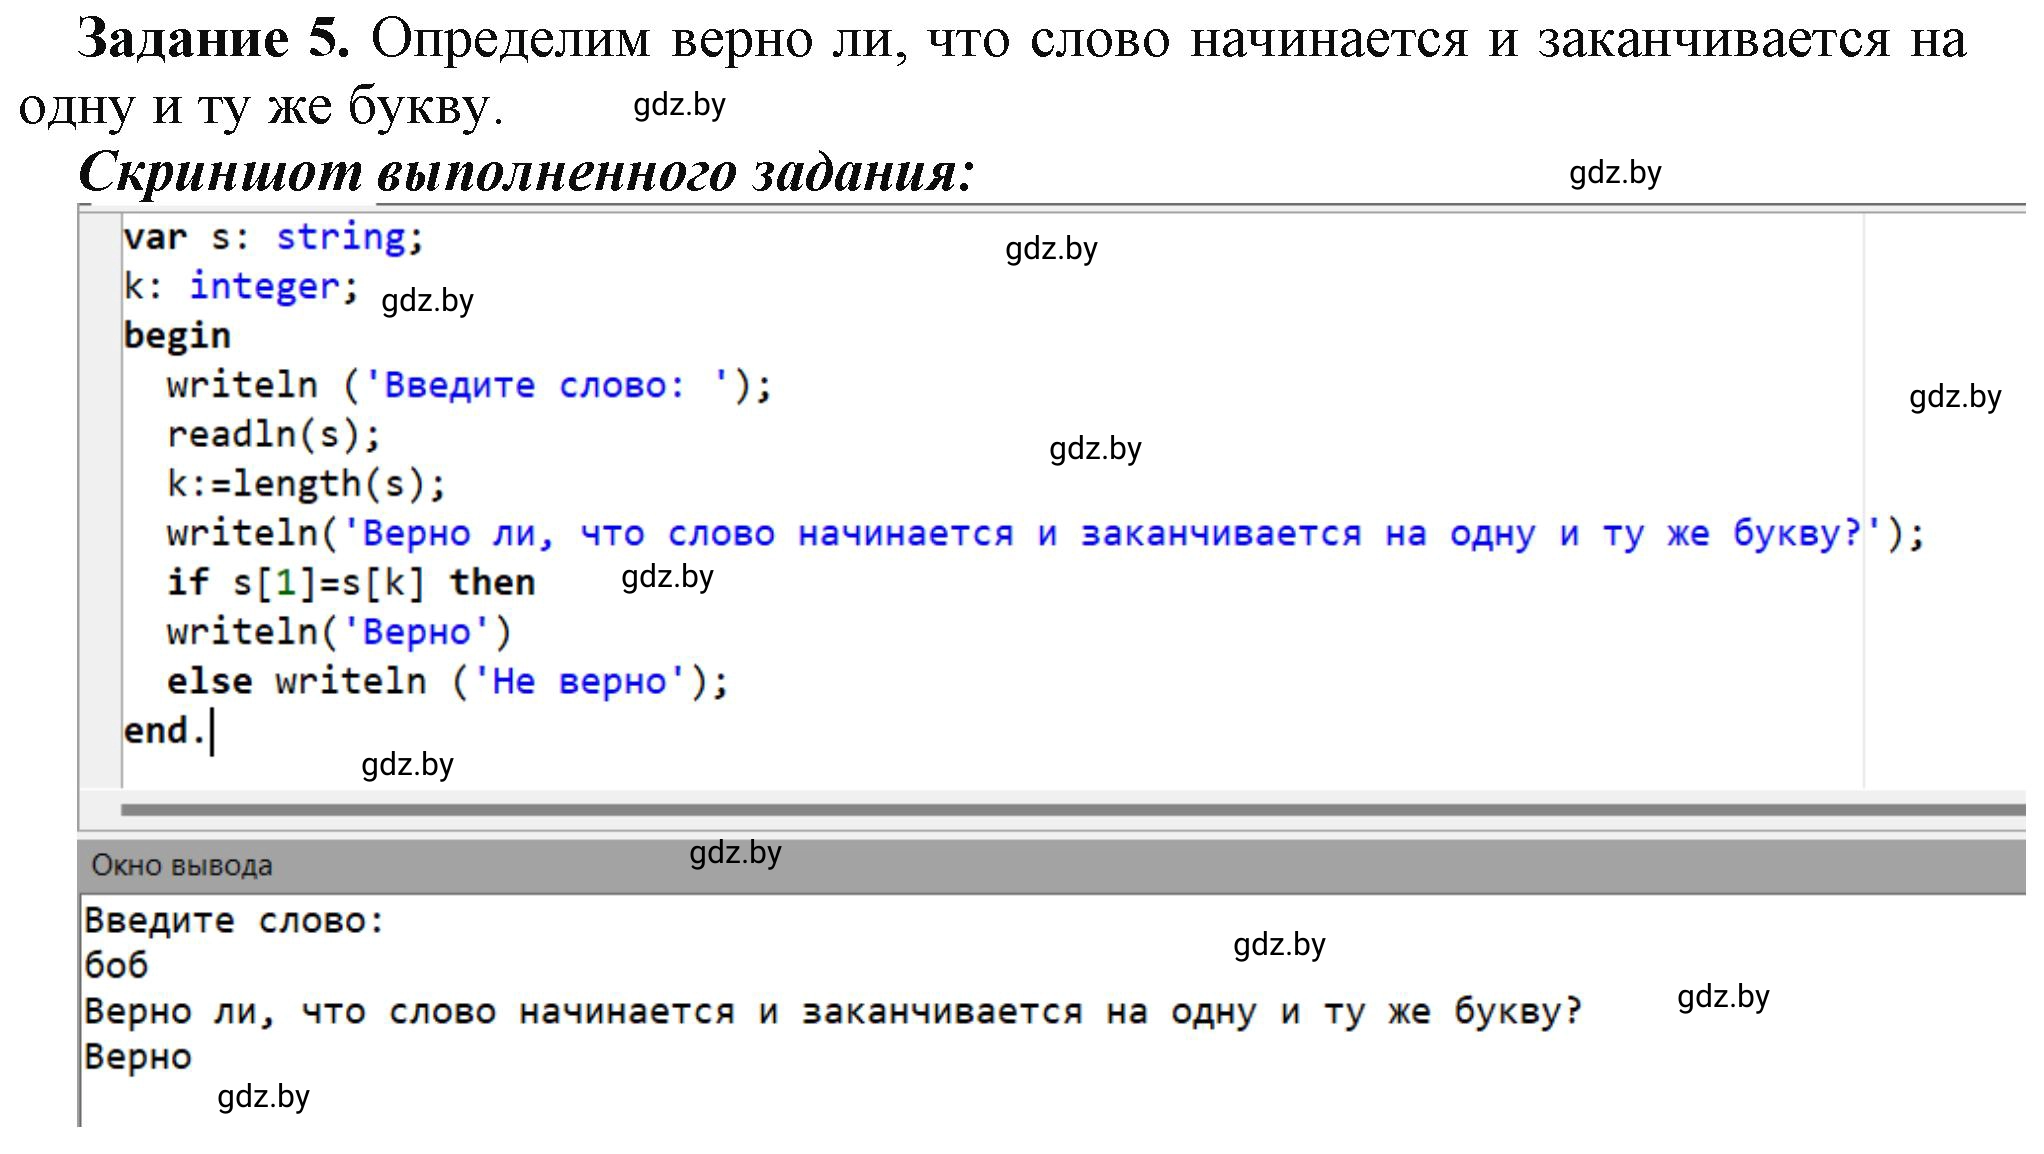
Task: Click the writeln('Верно') code line
Action: [x=339, y=632]
